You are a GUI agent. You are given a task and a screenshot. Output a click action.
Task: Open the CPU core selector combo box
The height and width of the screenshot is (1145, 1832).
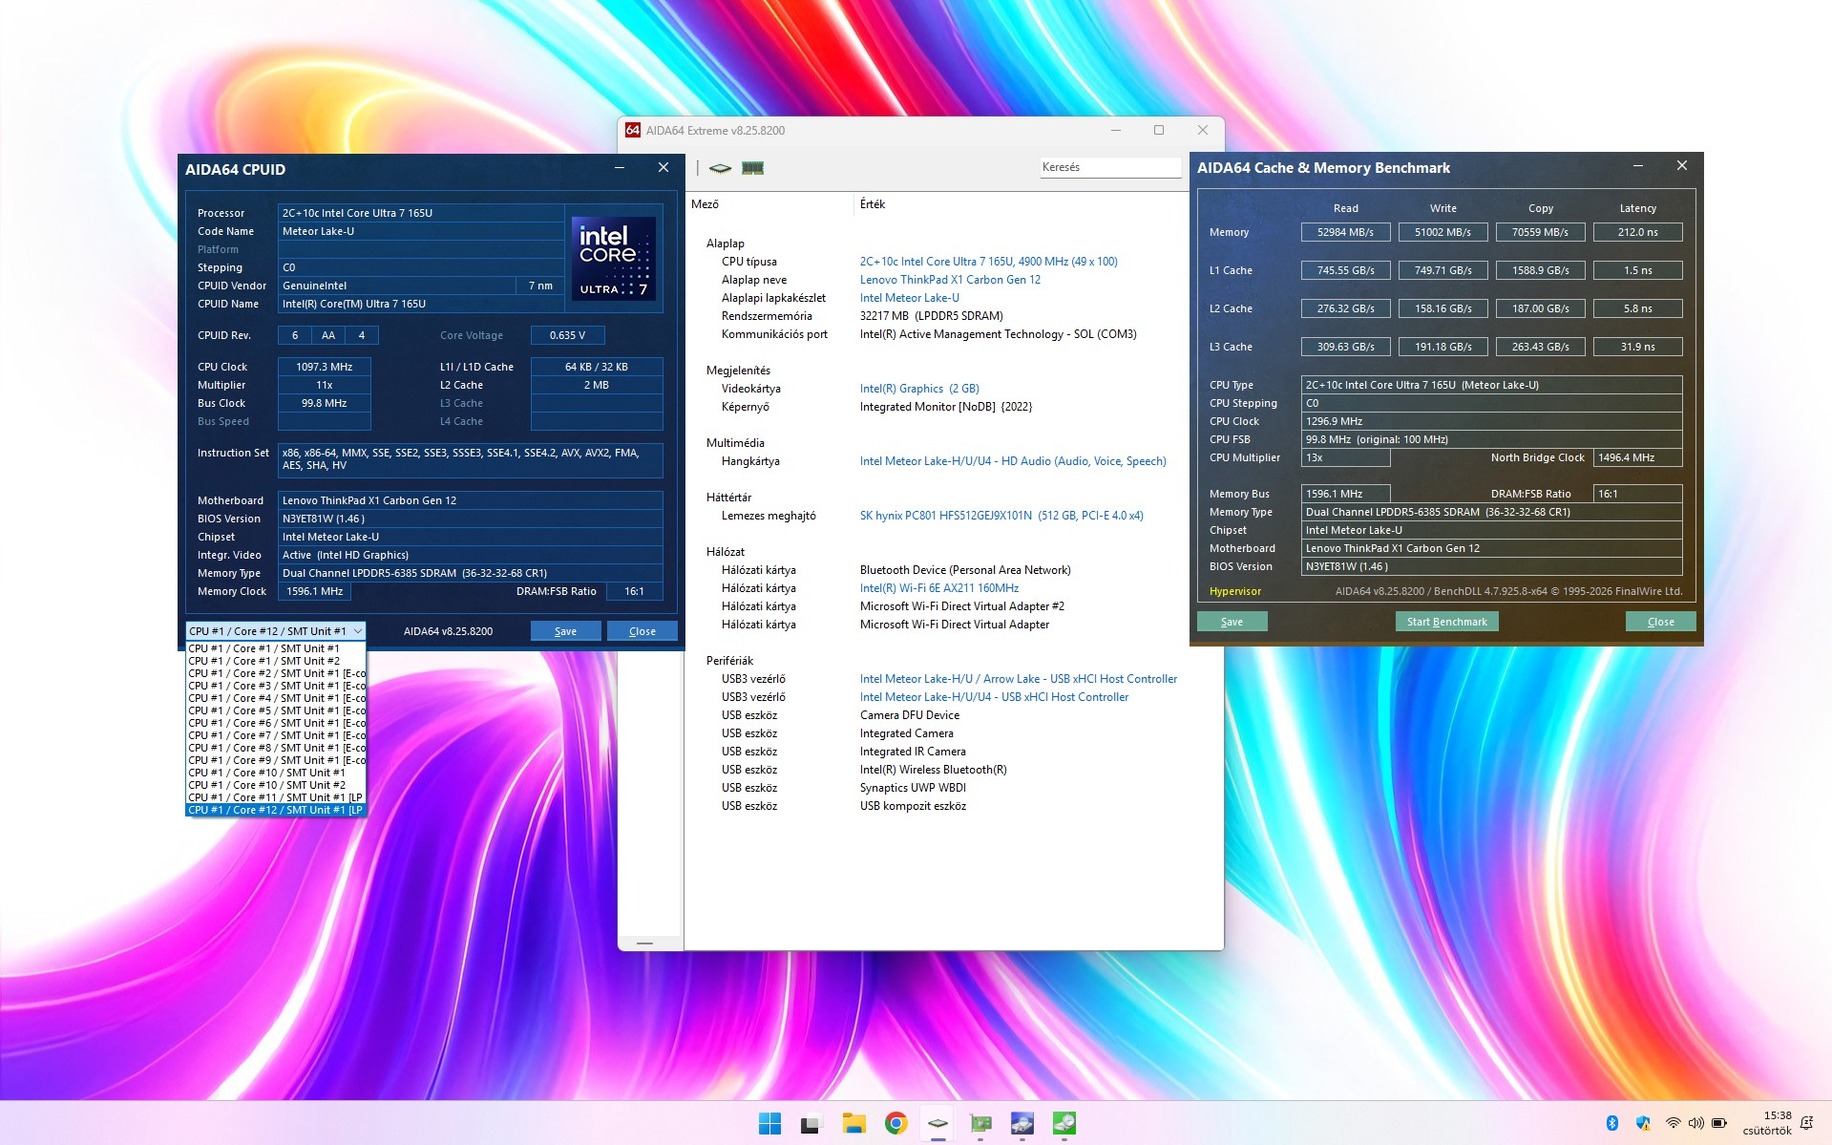tap(275, 631)
